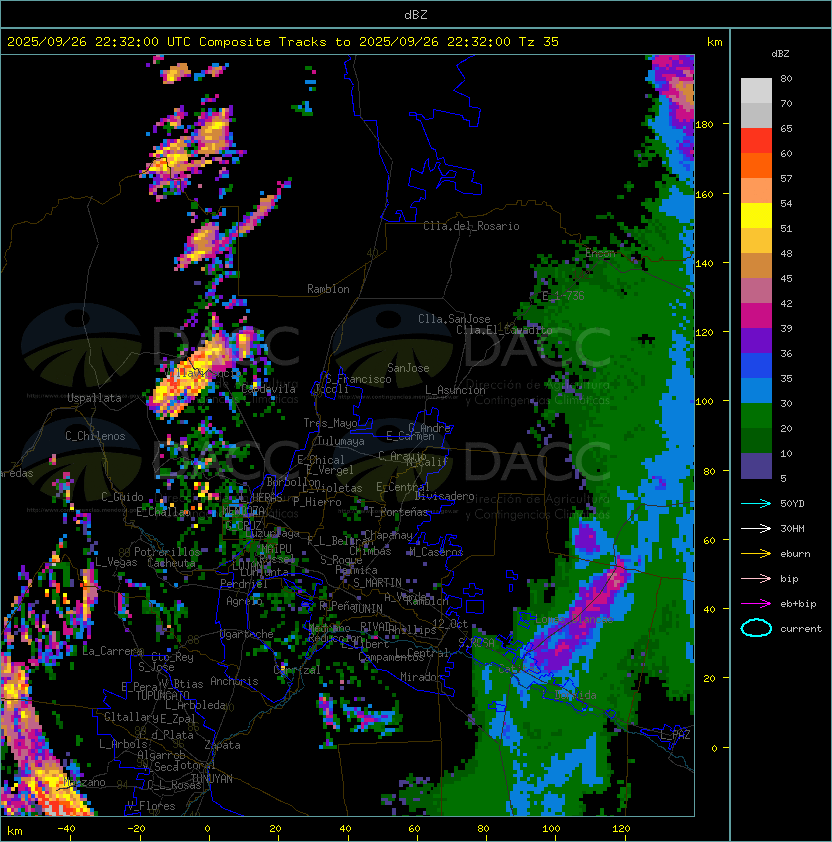Click the white 30HM arrow in legend
Image resolution: width=832 pixels, height=842 pixels.
756,528
